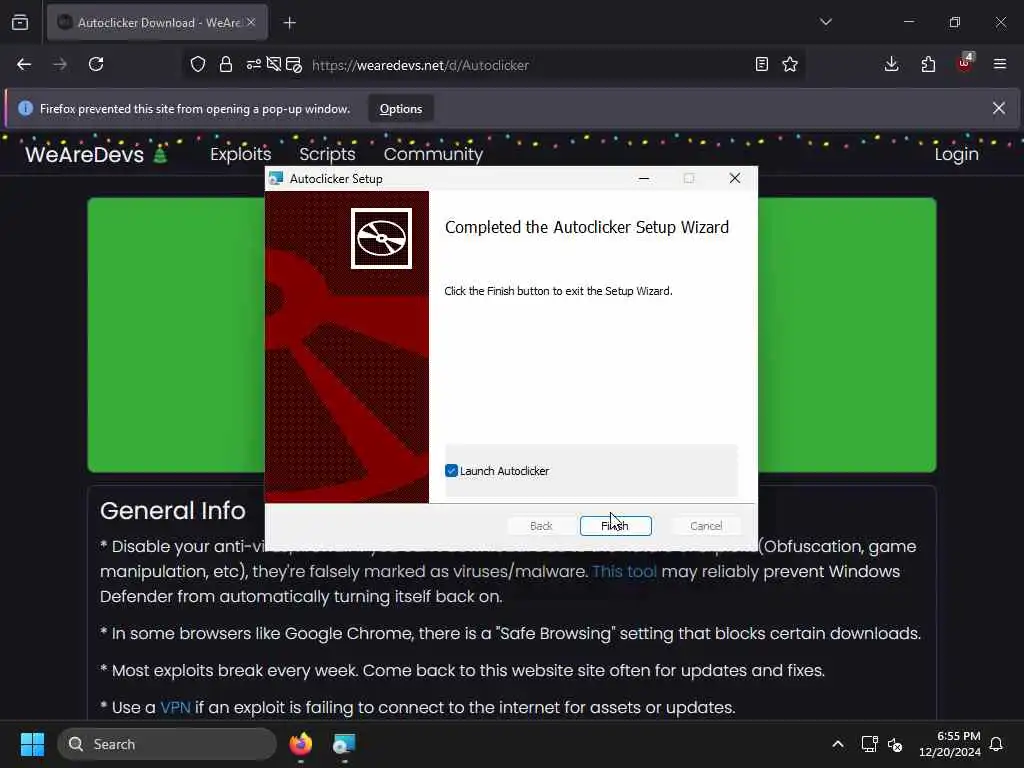Screen dimensions: 1024x768
Task: Click the disabled Back button in setup
Action: pyautogui.click(x=541, y=526)
